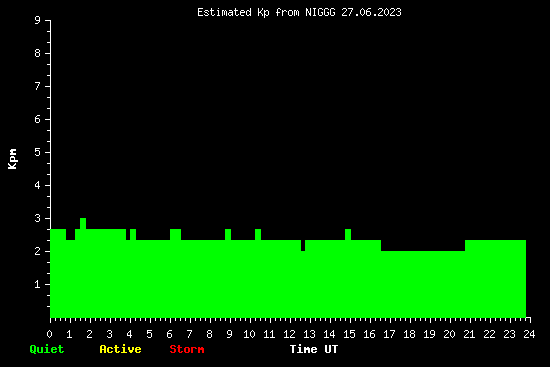Viewport: 550px width, 367px height.
Task: Click hour 6 on the time axis
Action: click(169, 334)
